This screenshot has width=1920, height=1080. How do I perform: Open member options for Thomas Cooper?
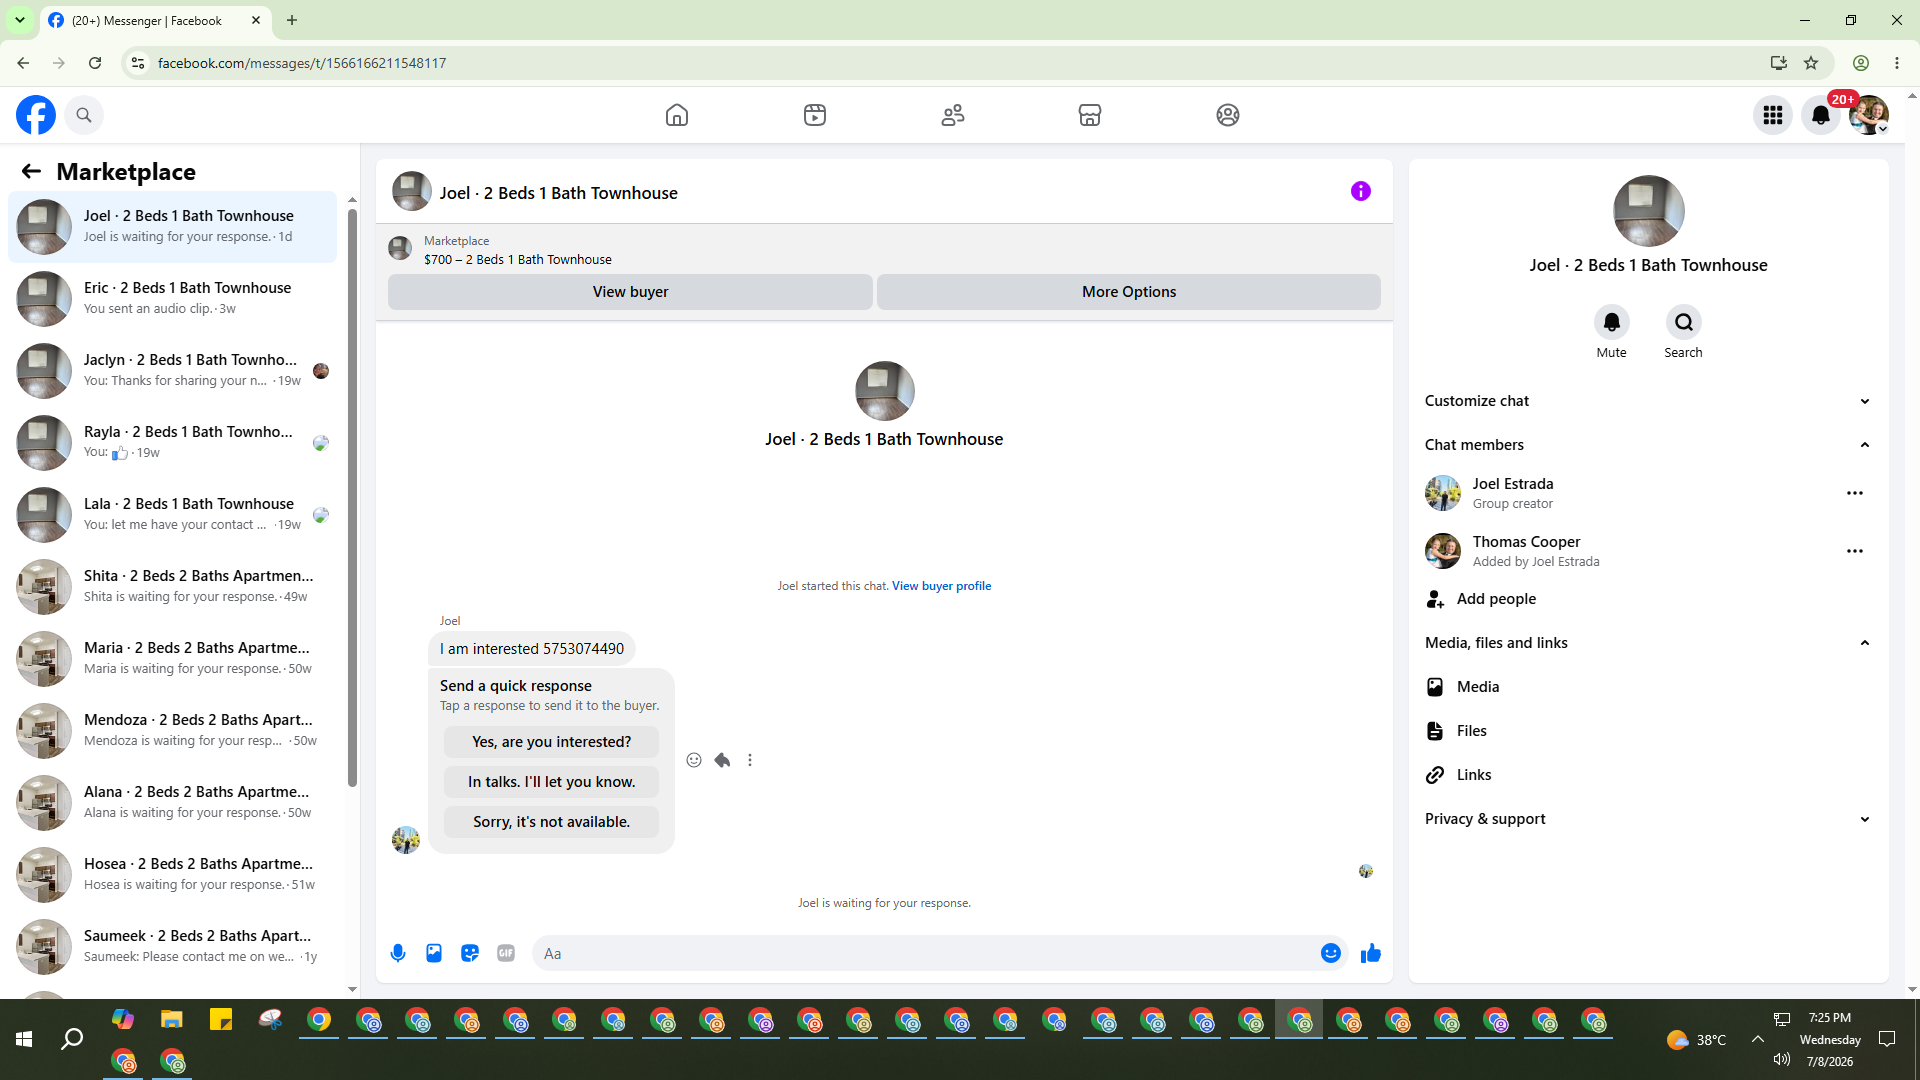pos(1855,551)
